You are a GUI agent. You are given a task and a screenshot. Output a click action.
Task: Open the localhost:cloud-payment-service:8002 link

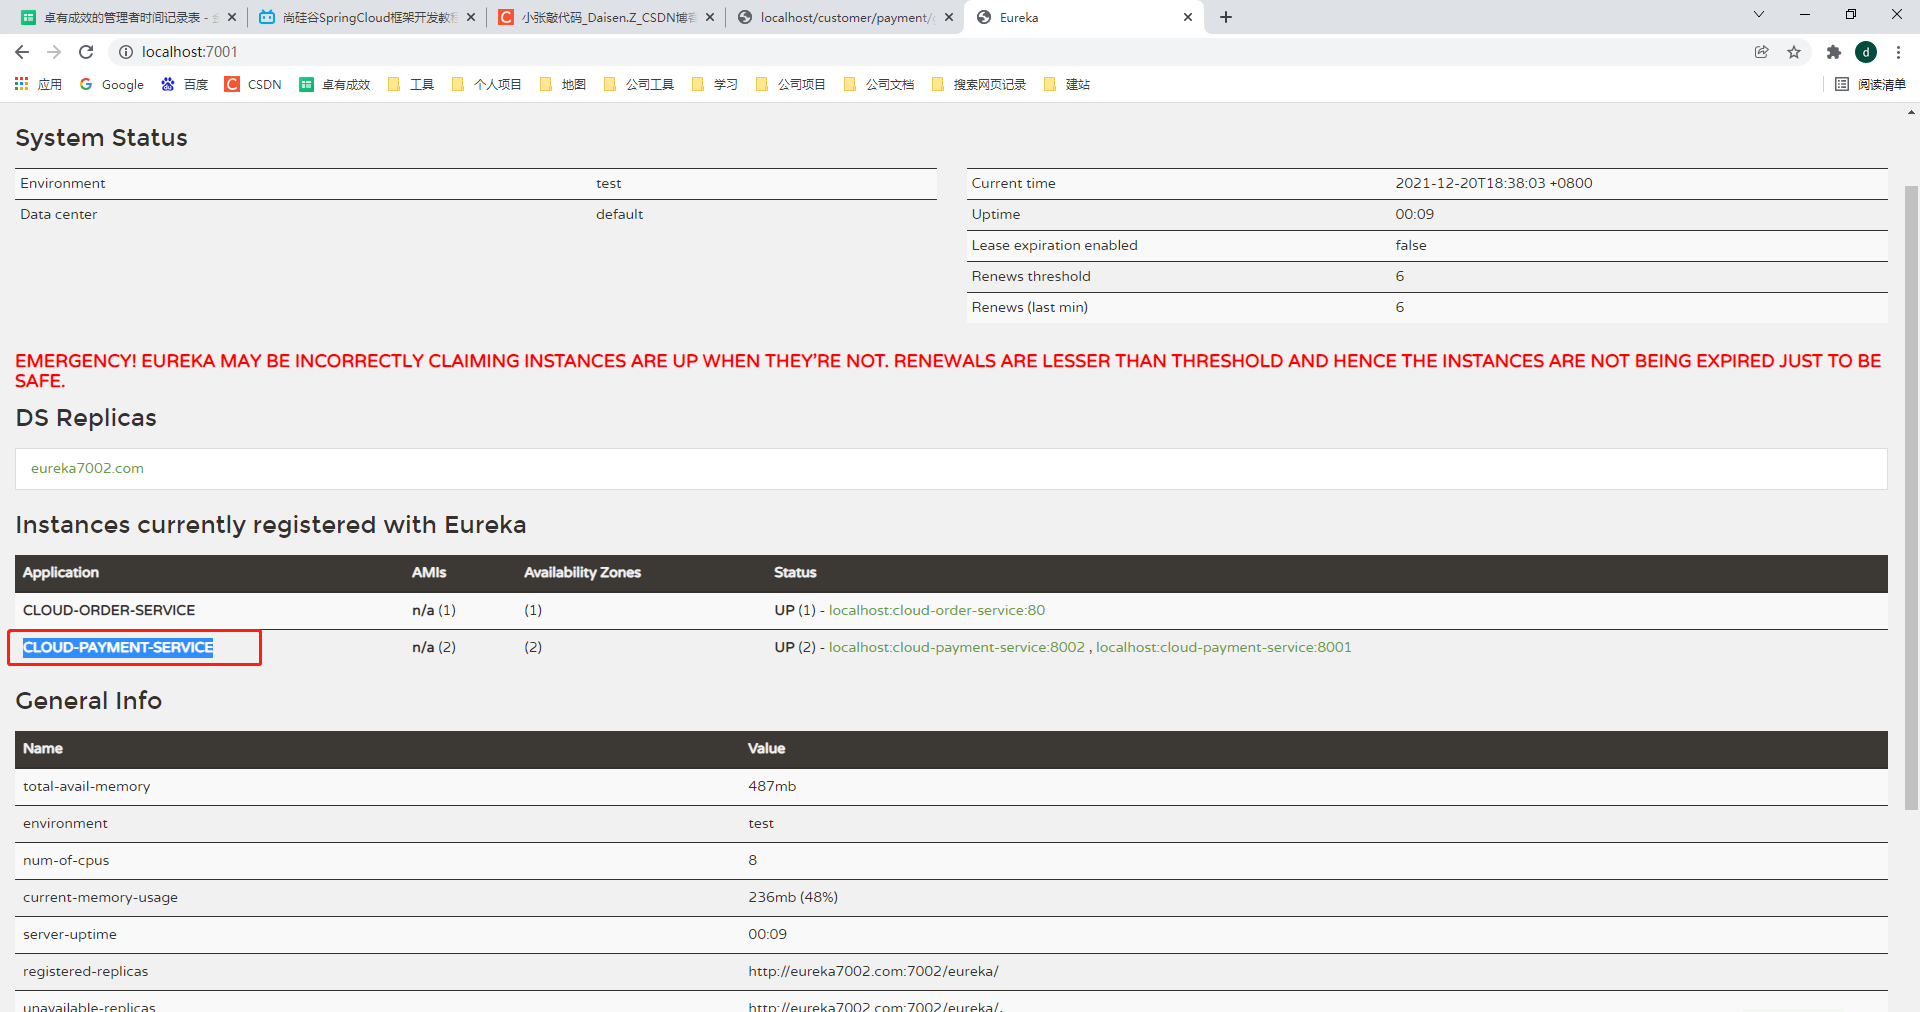click(957, 647)
